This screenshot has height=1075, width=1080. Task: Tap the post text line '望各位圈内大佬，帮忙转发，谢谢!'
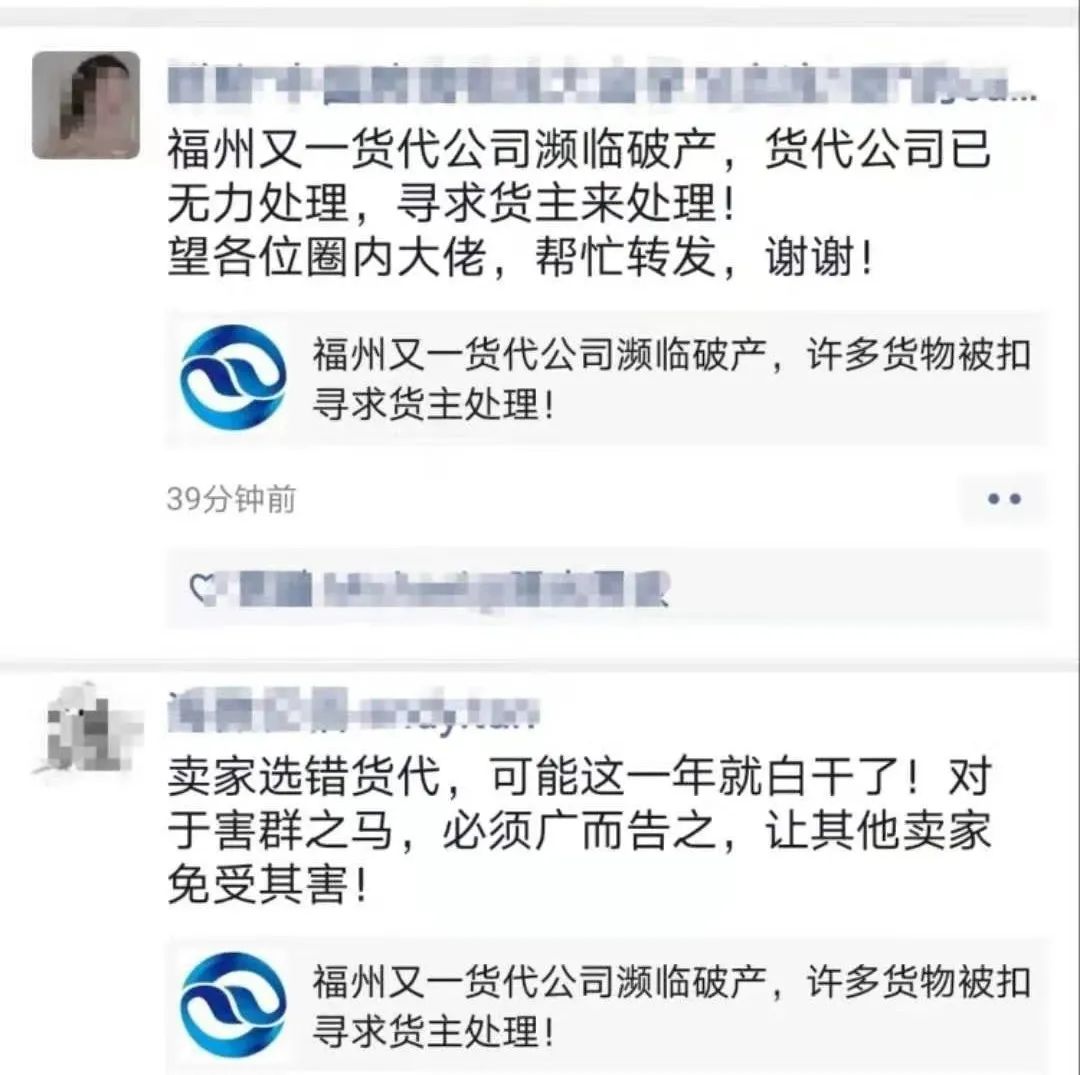520,257
